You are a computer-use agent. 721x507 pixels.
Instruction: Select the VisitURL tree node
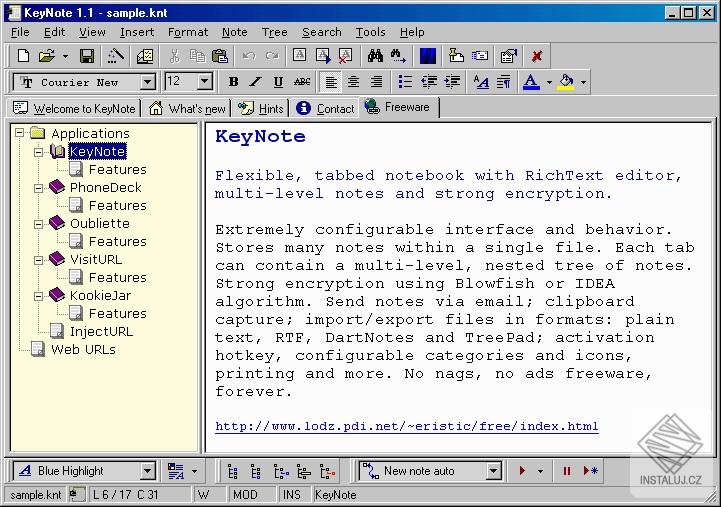tap(96, 259)
